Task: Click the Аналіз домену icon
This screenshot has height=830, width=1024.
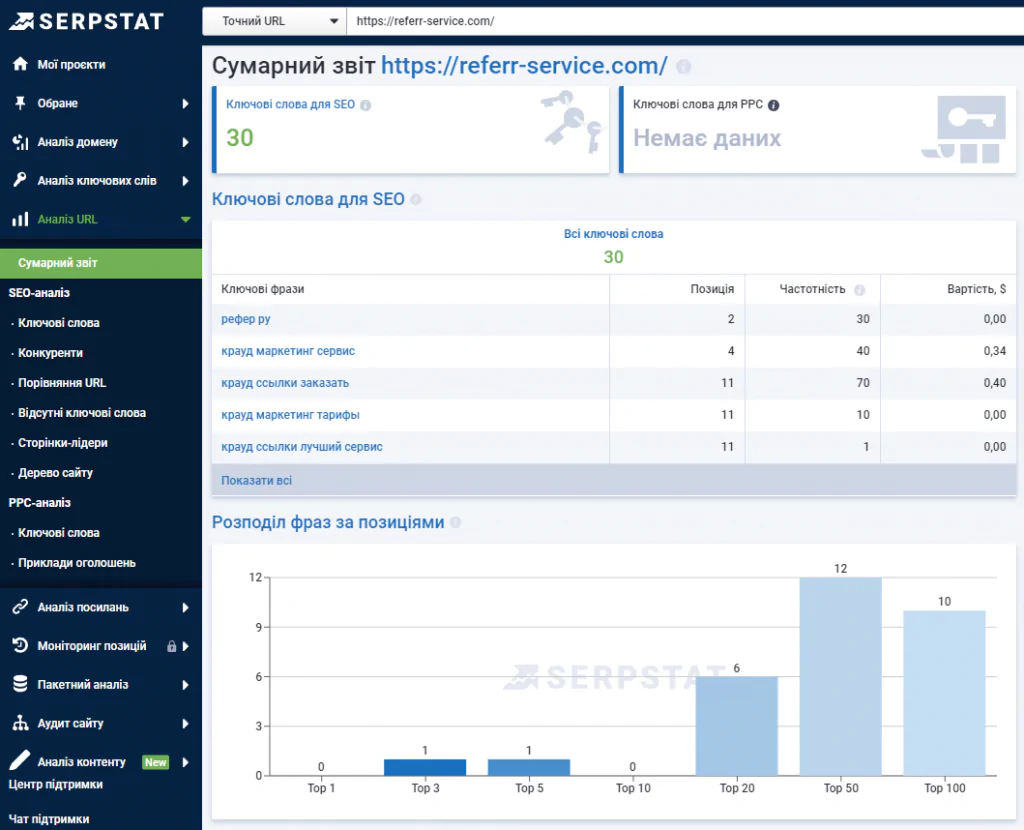Action: (x=20, y=142)
